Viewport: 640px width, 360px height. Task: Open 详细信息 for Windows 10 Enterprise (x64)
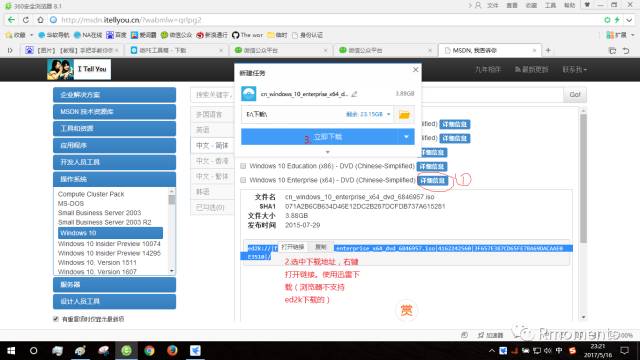pyautogui.click(x=432, y=180)
